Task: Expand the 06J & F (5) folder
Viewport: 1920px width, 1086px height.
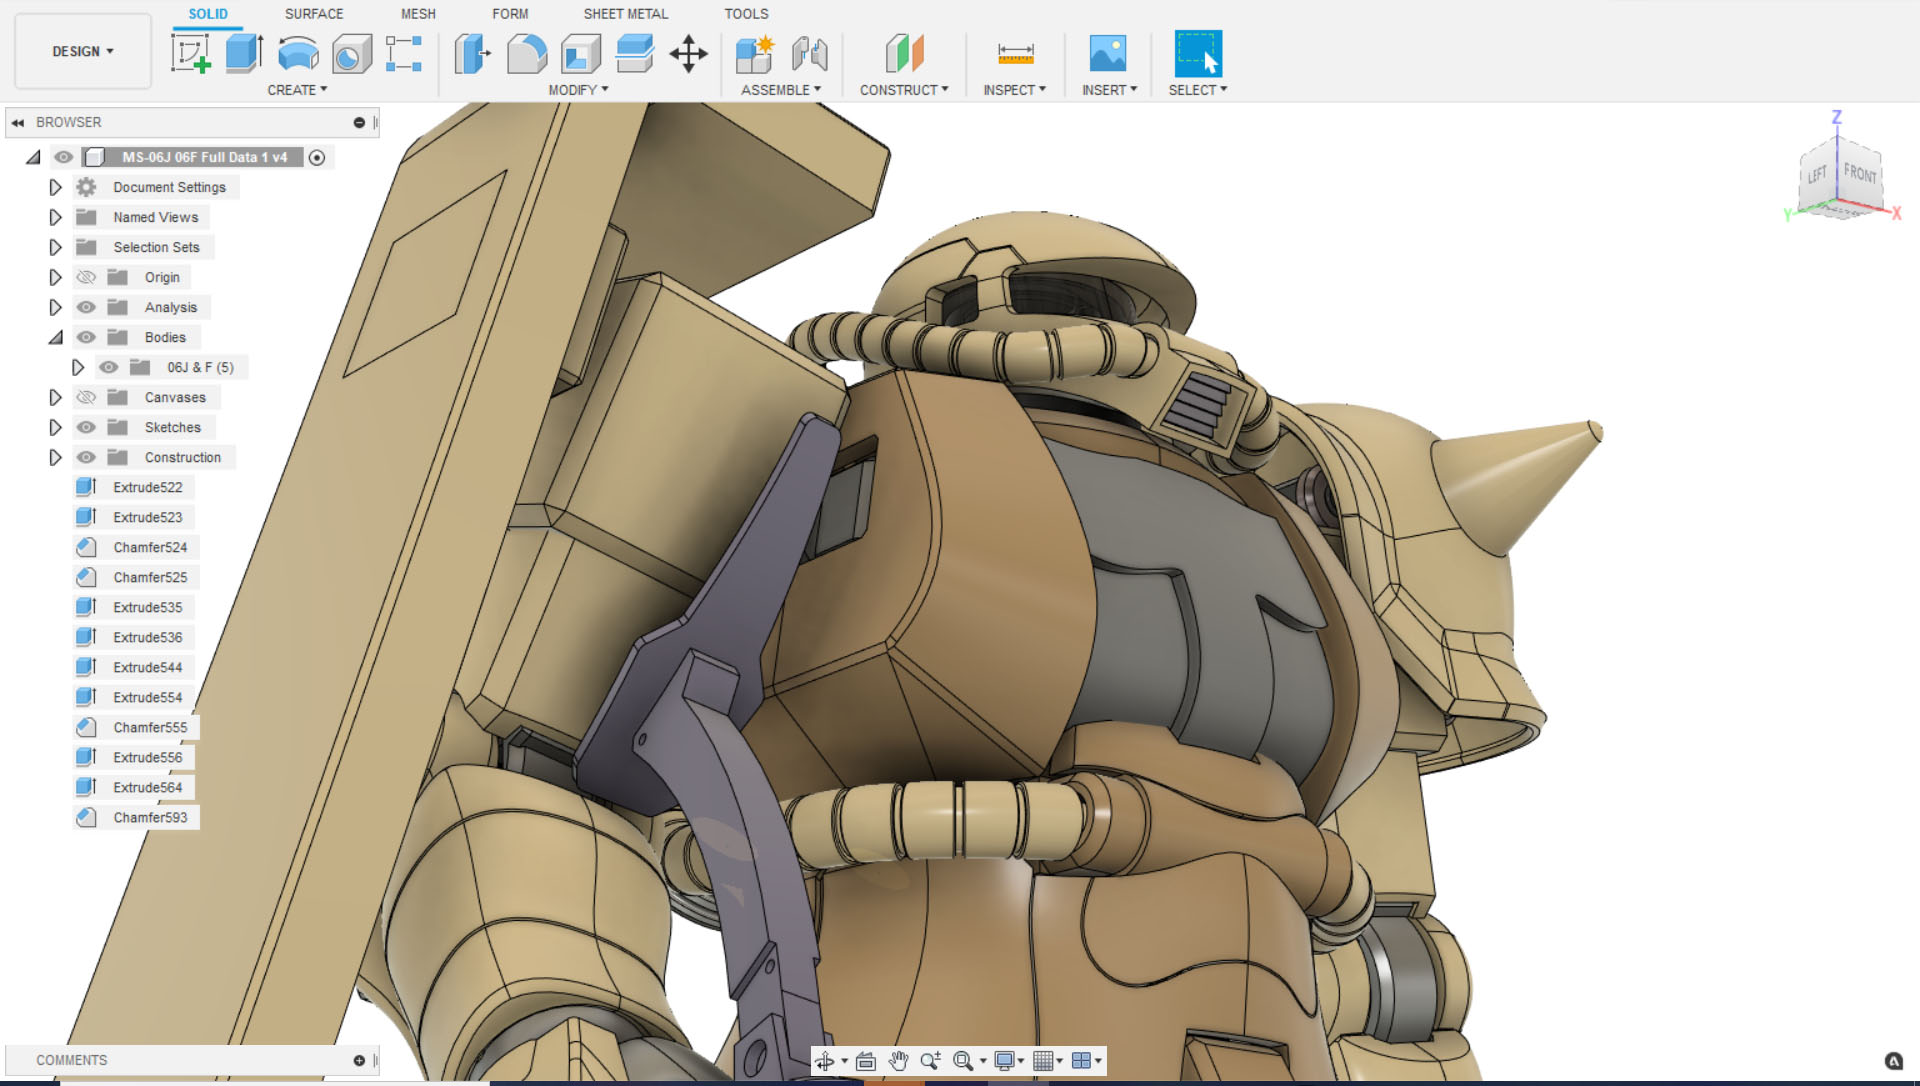Action: click(79, 367)
